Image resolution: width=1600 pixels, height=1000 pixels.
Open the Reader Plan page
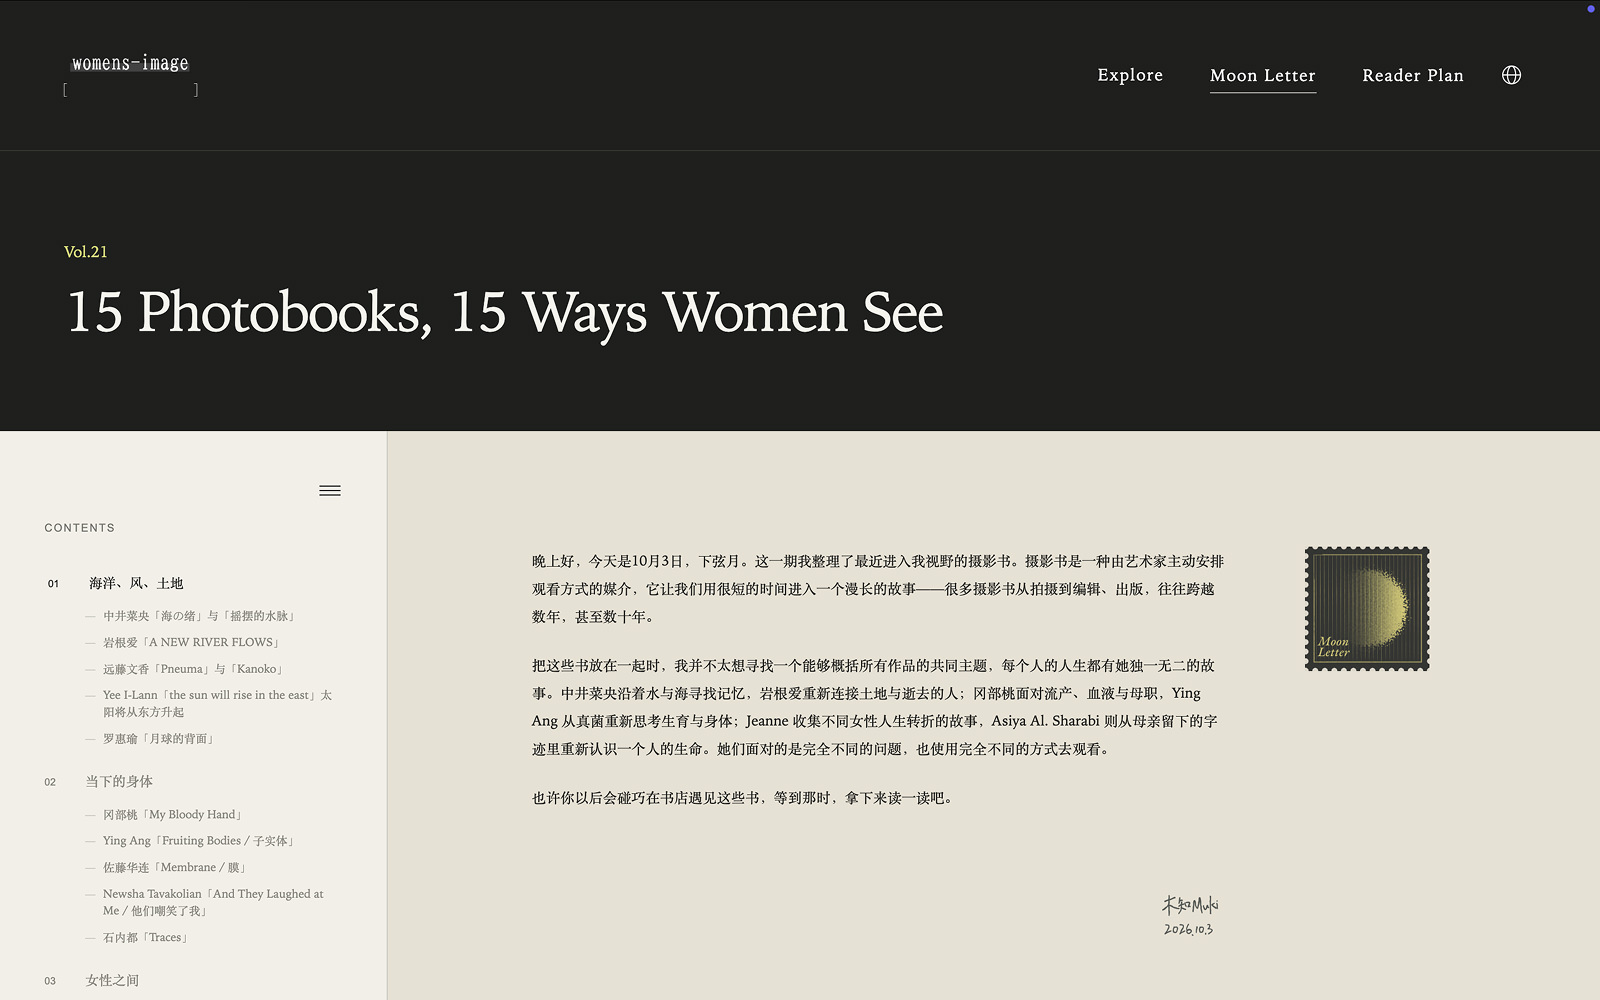point(1413,76)
